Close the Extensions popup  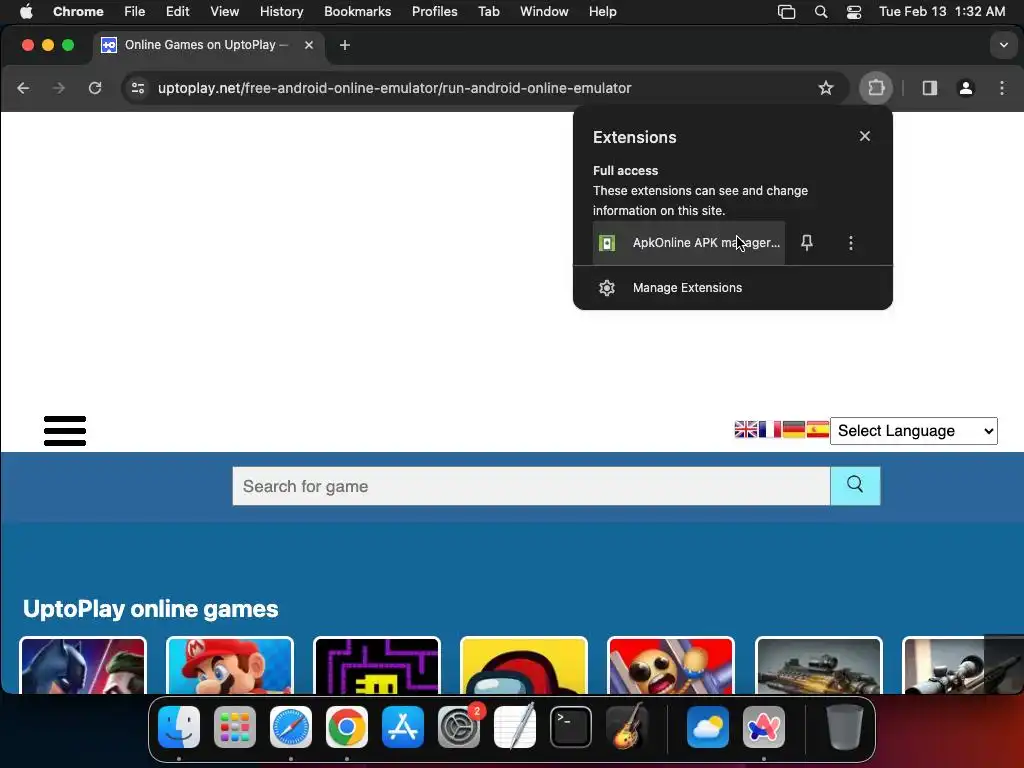tap(865, 136)
